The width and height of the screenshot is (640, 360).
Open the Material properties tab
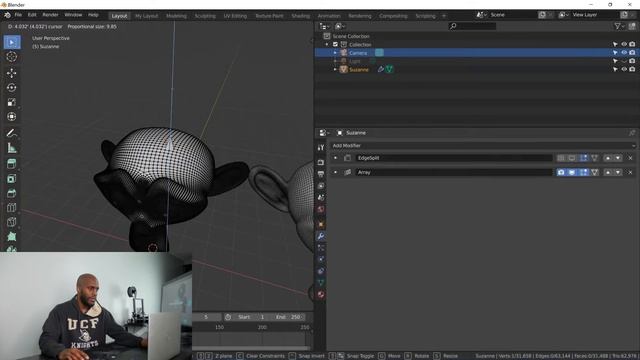coord(321,294)
